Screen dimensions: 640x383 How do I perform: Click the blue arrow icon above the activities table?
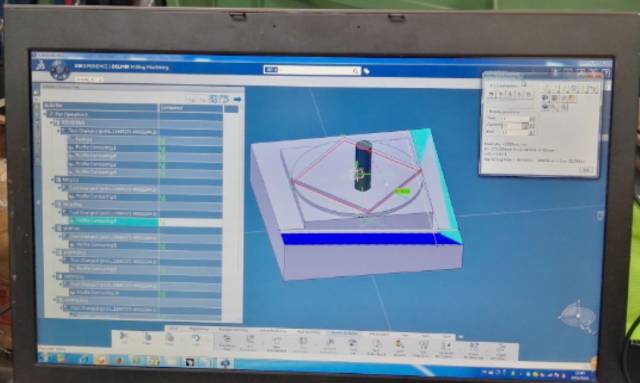pos(237,99)
